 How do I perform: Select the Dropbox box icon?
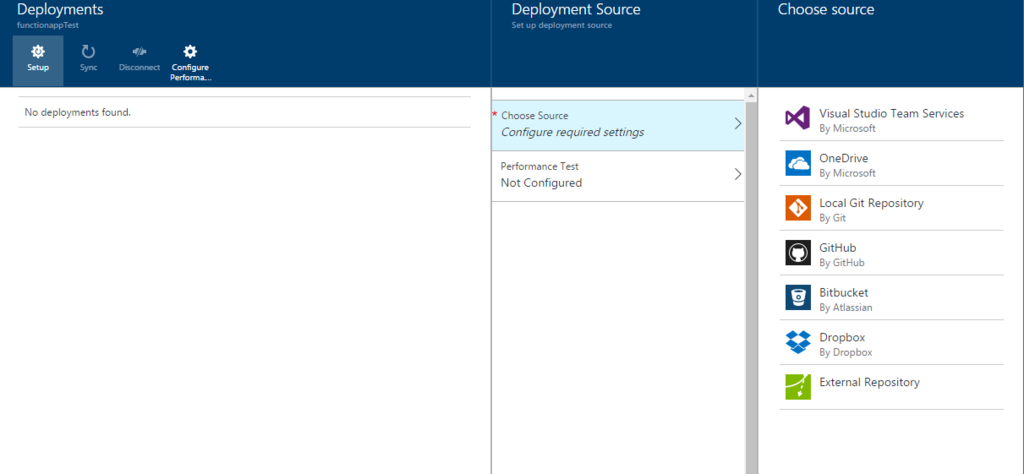click(797, 342)
